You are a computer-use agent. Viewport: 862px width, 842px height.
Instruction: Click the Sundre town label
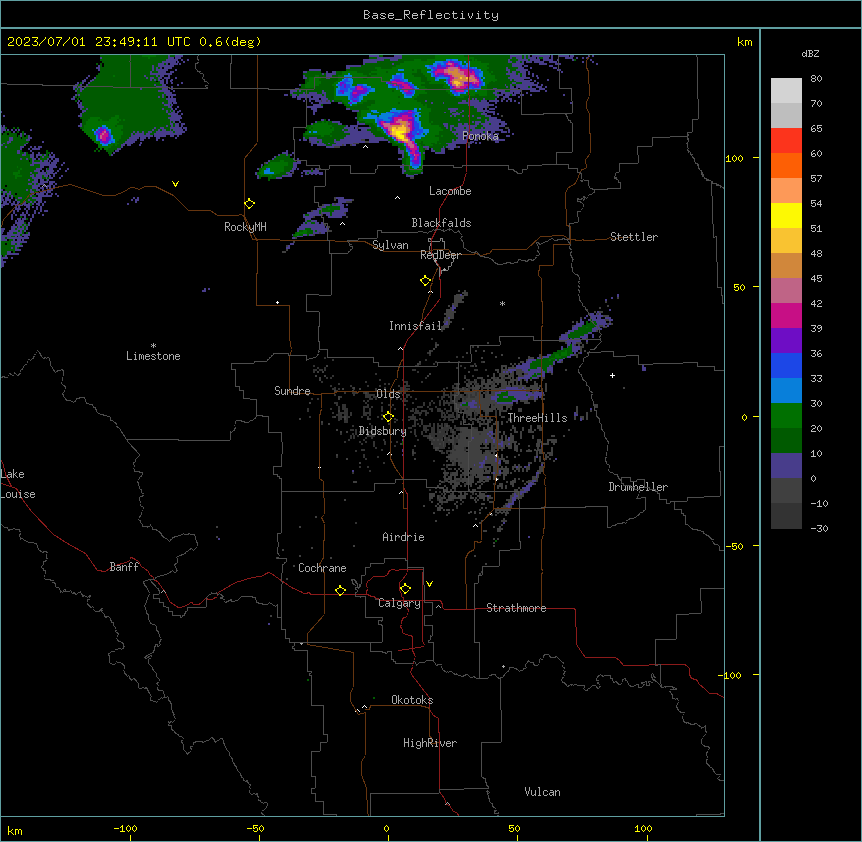(292, 391)
